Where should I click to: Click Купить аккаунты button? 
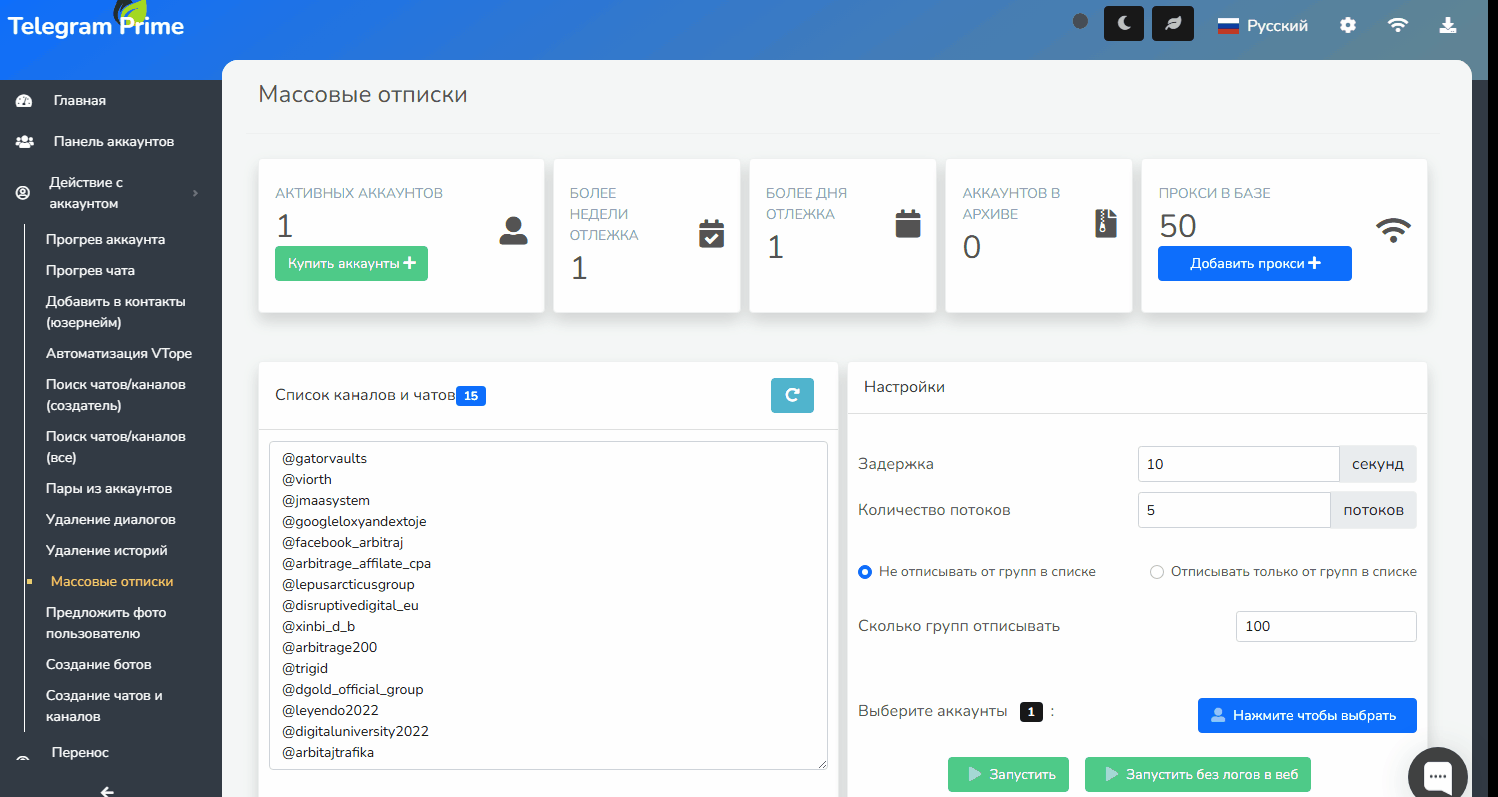point(351,263)
